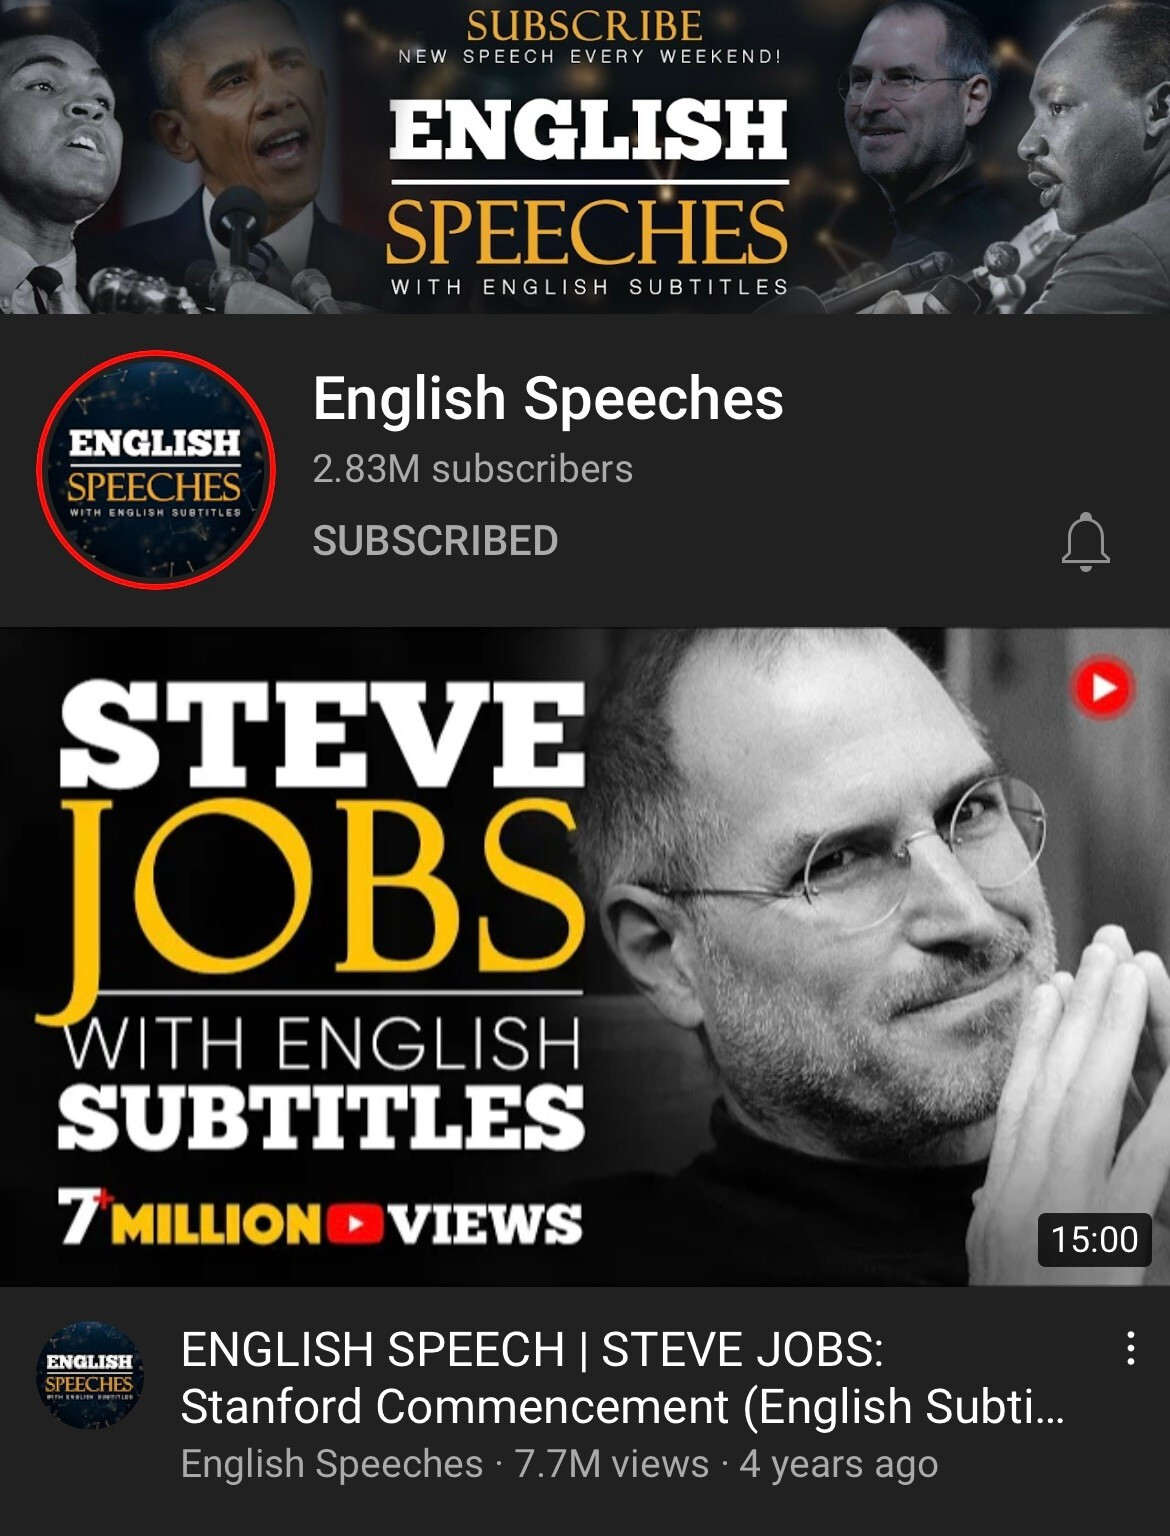Toggle the SUBSCRIBED button
This screenshot has height=1536, width=1170.
[x=435, y=541]
